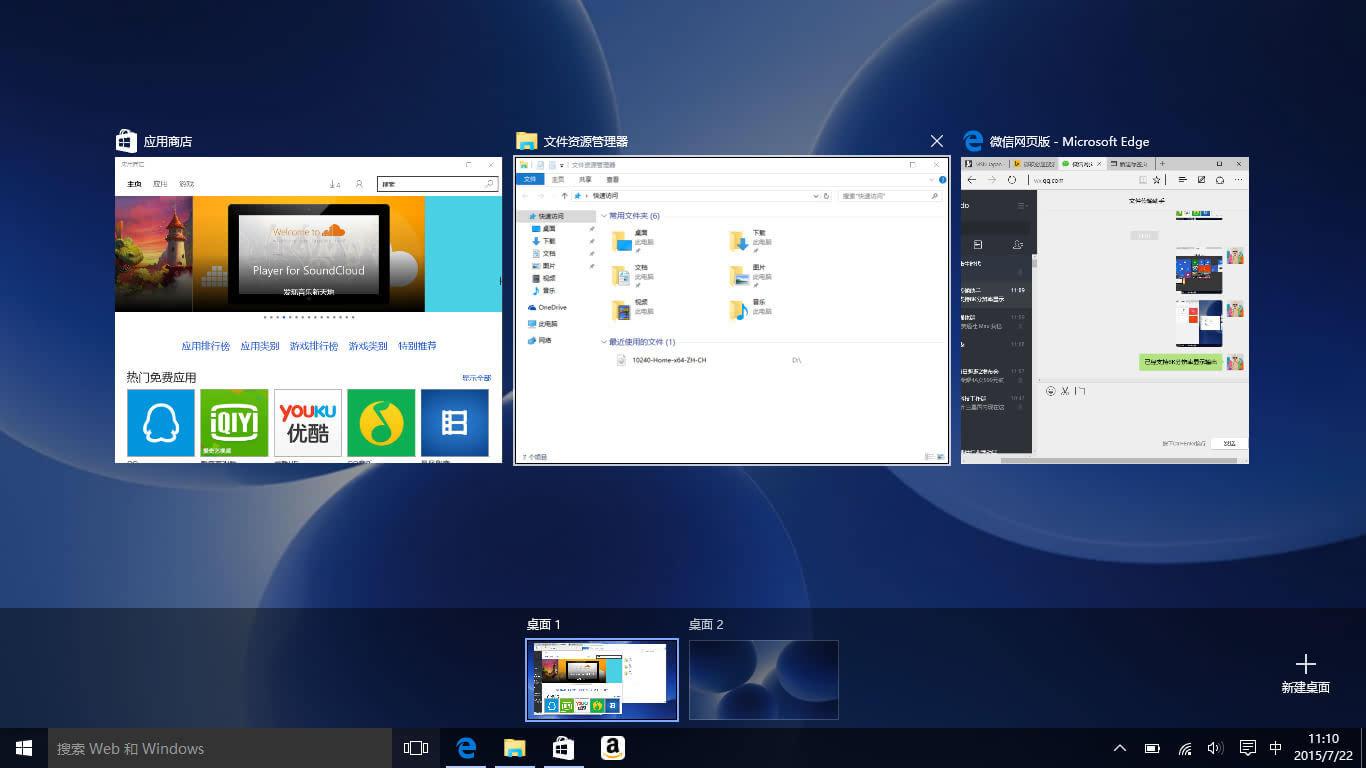Select the 桌面 1 desktop thumbnail
Viewport: 1366px width, 768px height.
point(602,680)
